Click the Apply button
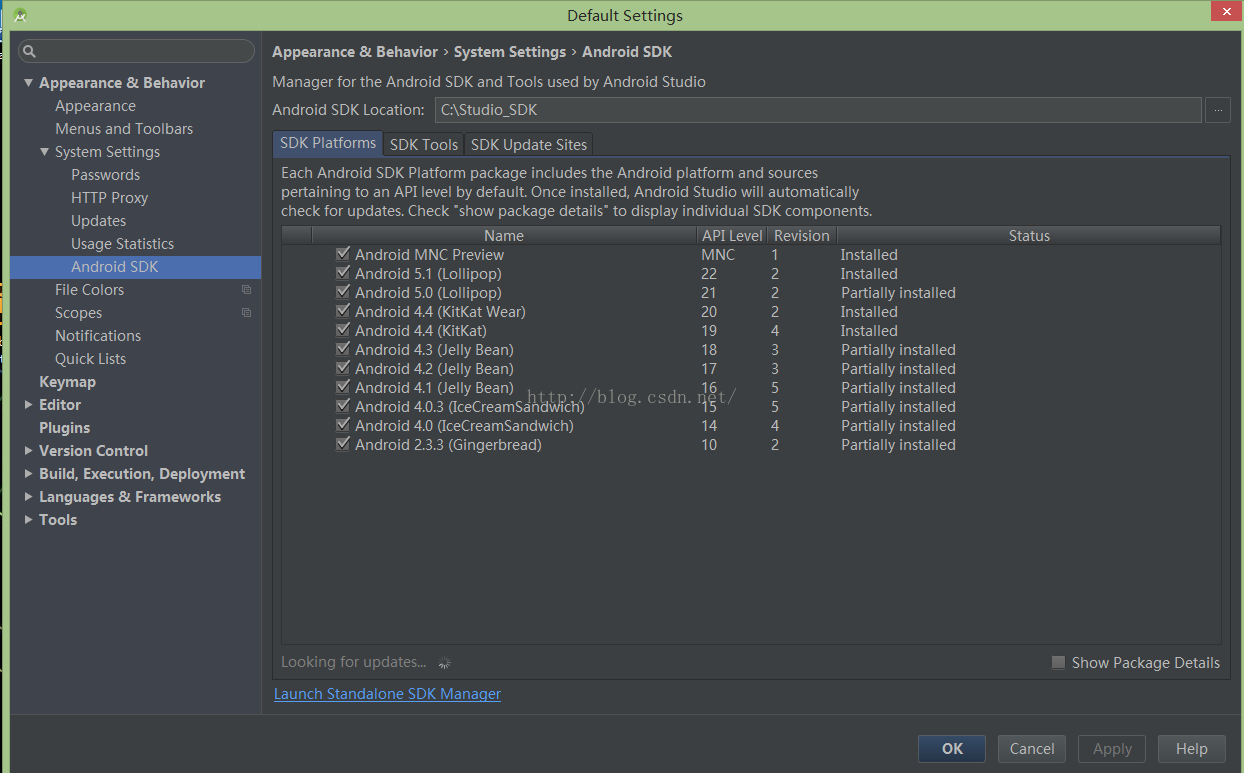This screenshot has width=1244, height=773. click(x=1112, y=748)
